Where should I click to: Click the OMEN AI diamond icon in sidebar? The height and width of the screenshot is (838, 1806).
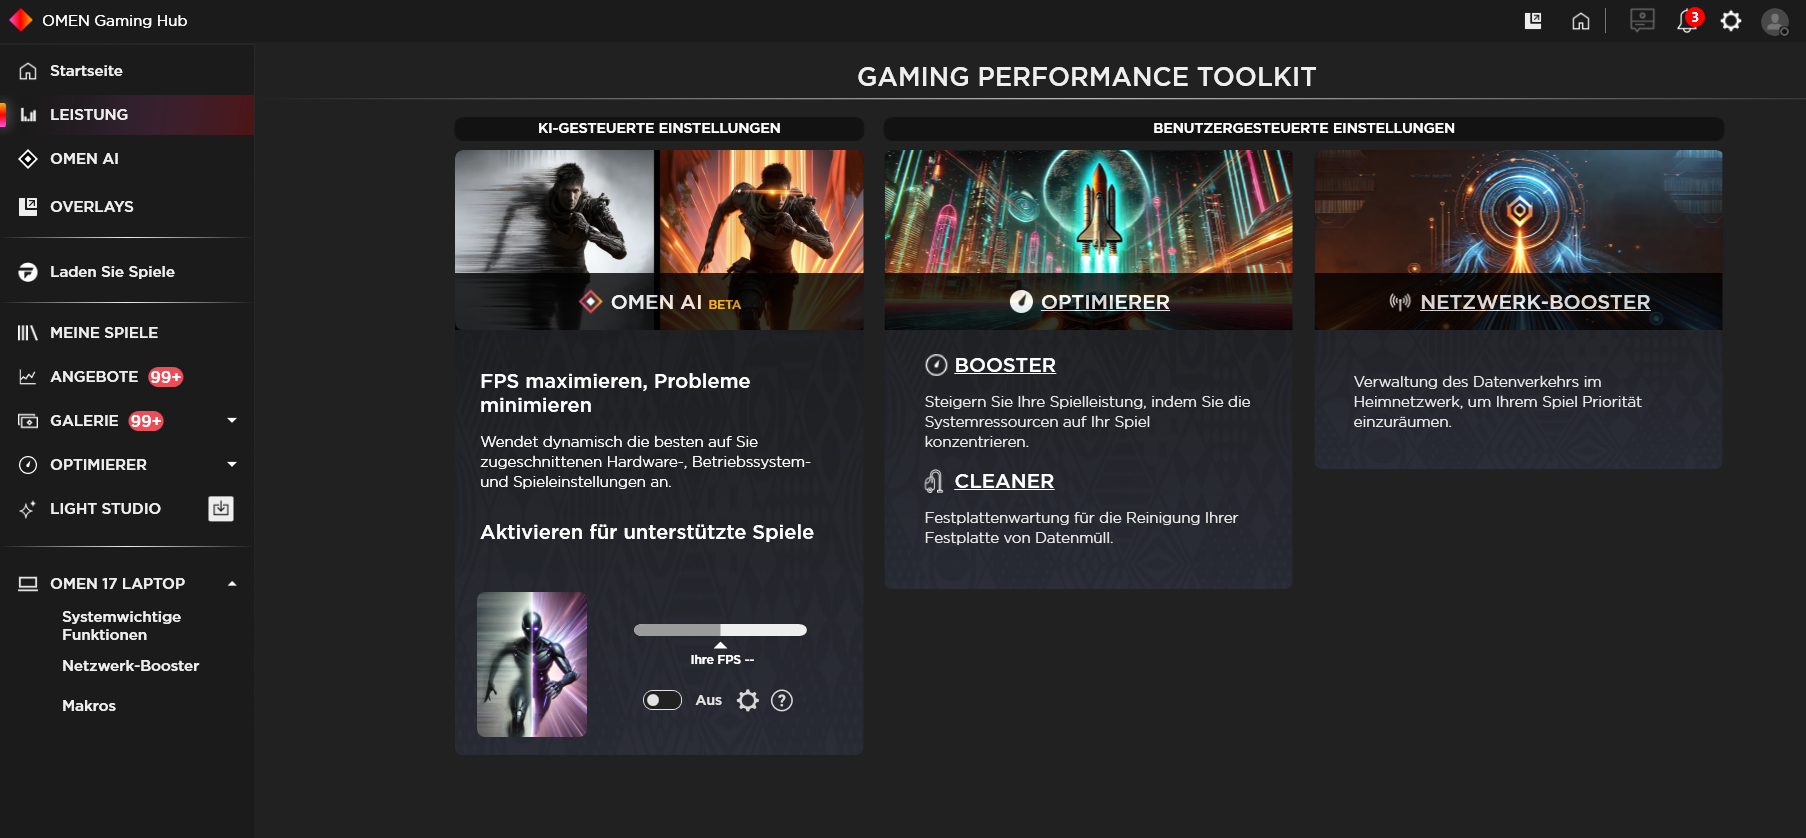click(28, 159)
